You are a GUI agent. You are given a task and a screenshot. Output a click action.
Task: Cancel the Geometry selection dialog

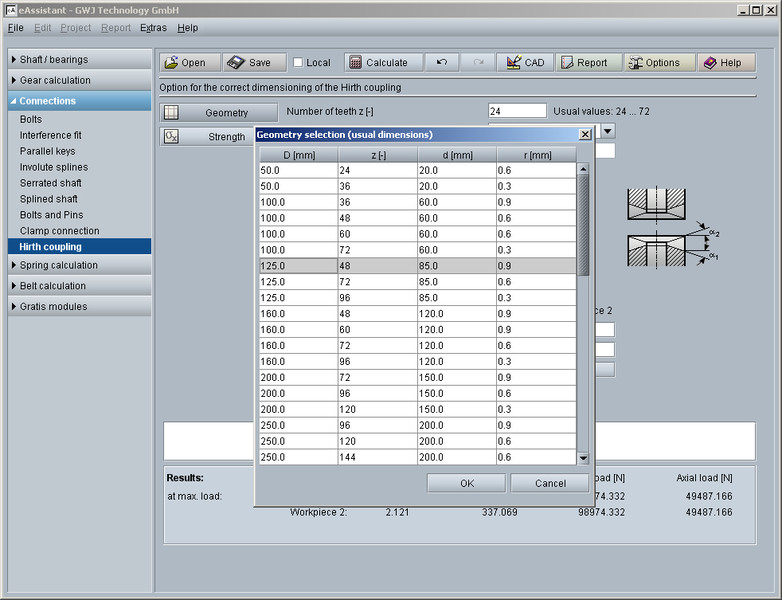550,483
